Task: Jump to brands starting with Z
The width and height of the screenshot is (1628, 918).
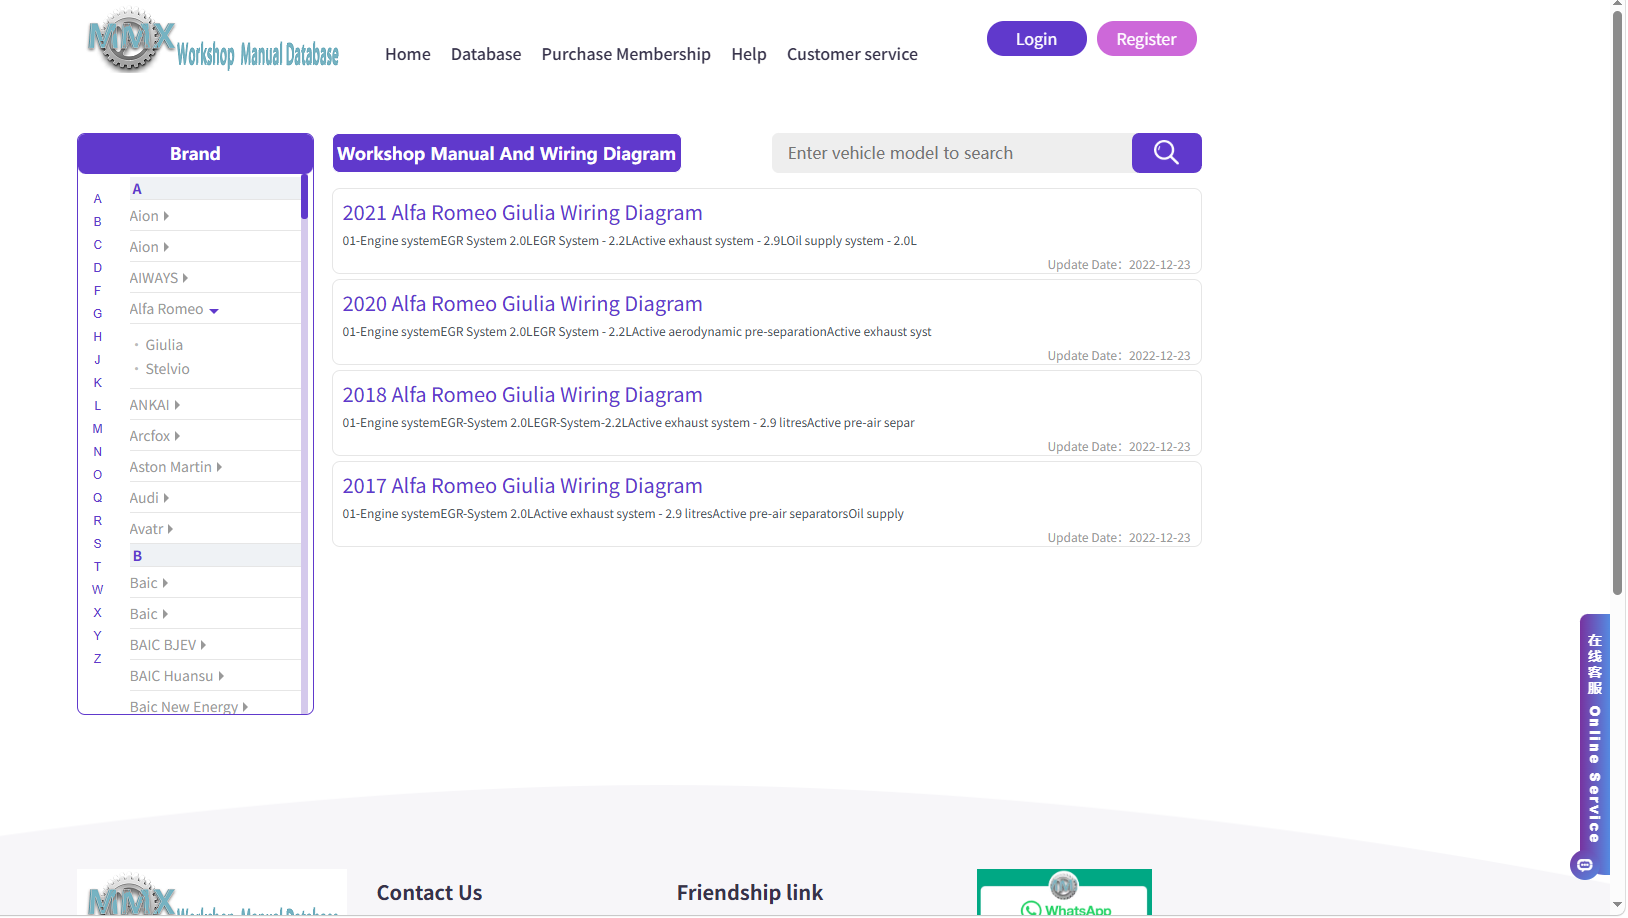Action: pos(98,659)
